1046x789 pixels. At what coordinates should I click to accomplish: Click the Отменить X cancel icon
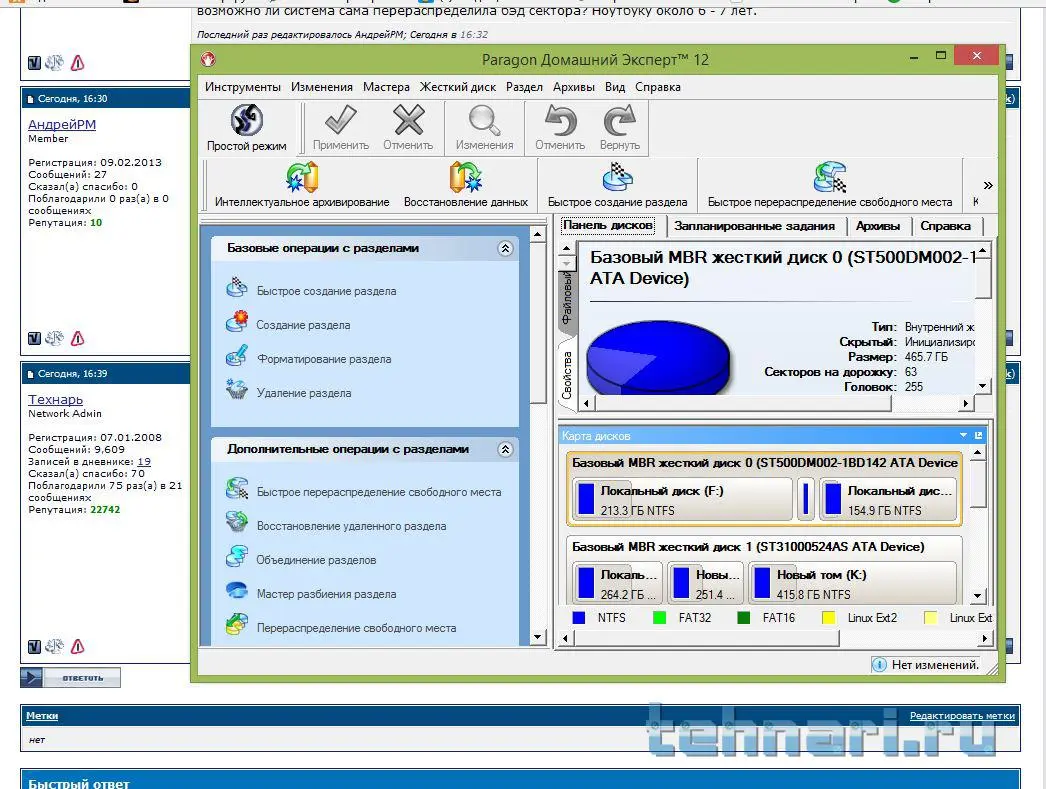click(x=408, y=121)
